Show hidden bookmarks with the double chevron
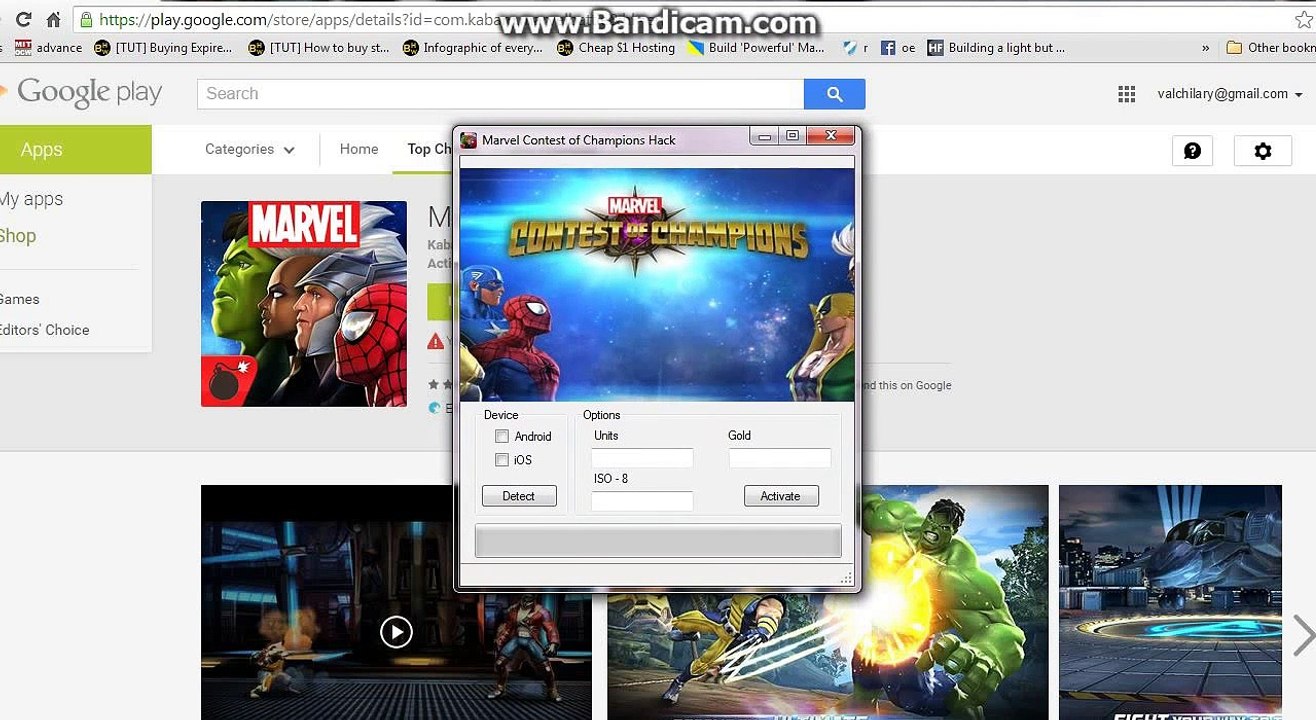 [1205, 47]
